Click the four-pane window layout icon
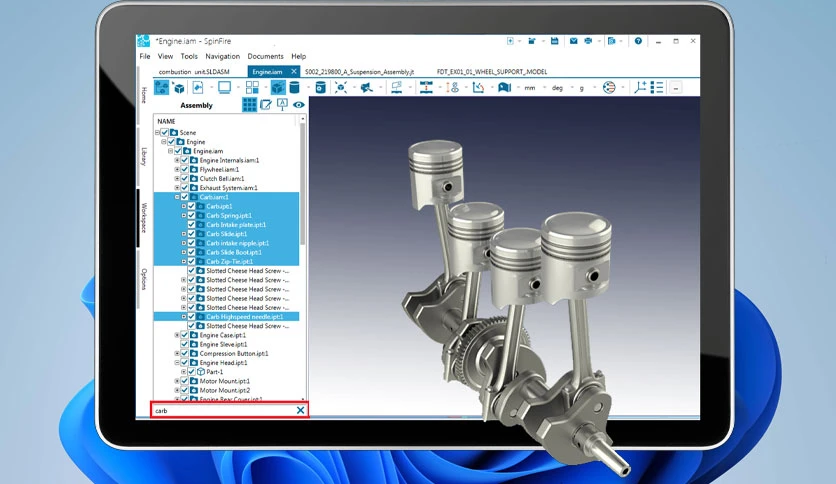The image size is (836, 484). click(x=252, y=87)
